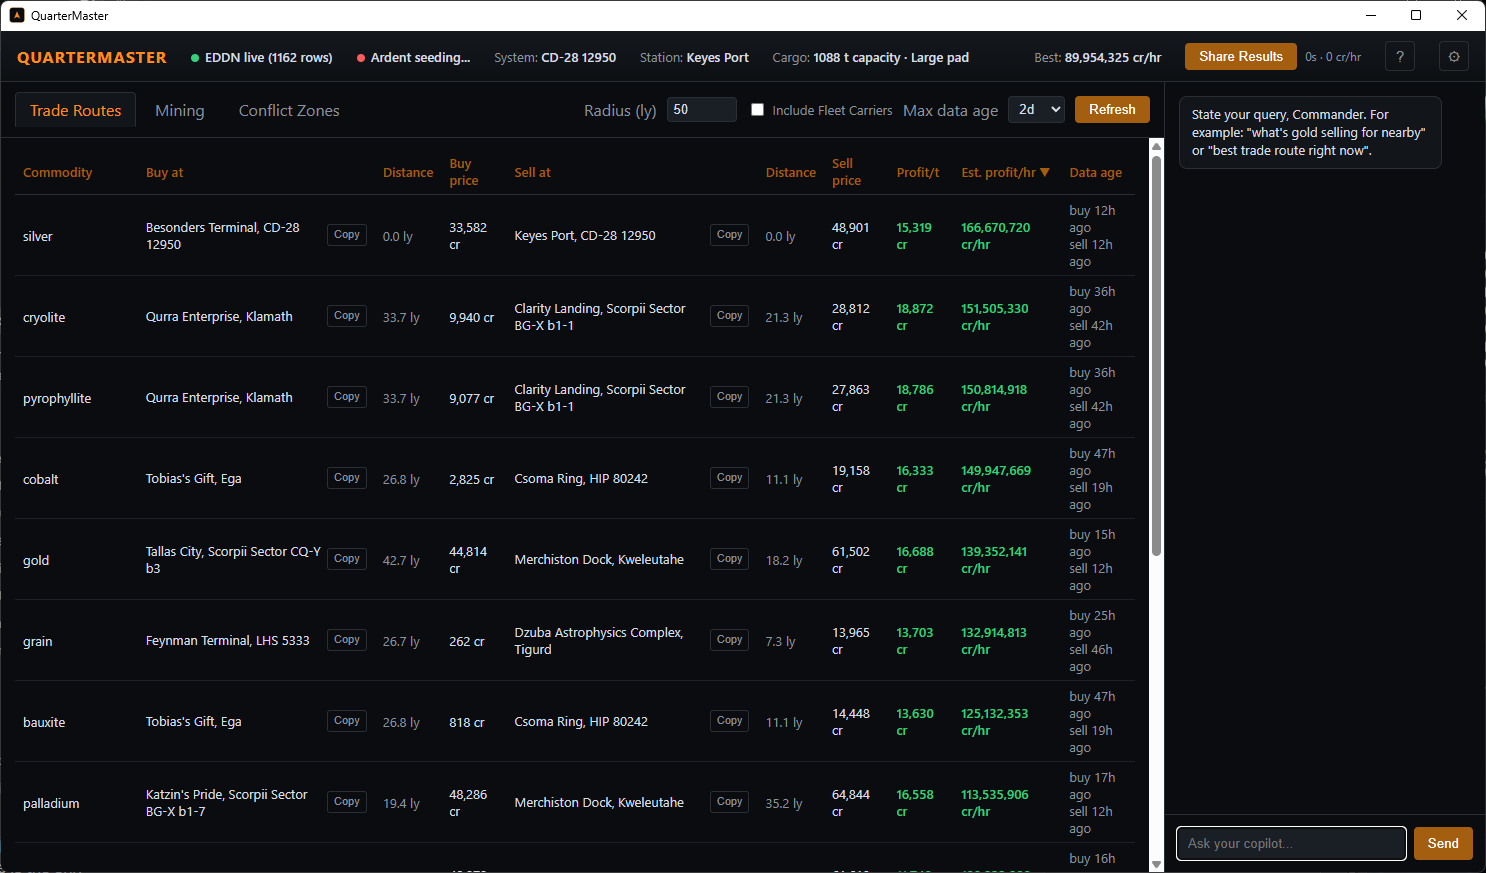Select the pyrophyllite commodity cell
The height and width of the screenshot is (873, 1486).
(57, 398)
